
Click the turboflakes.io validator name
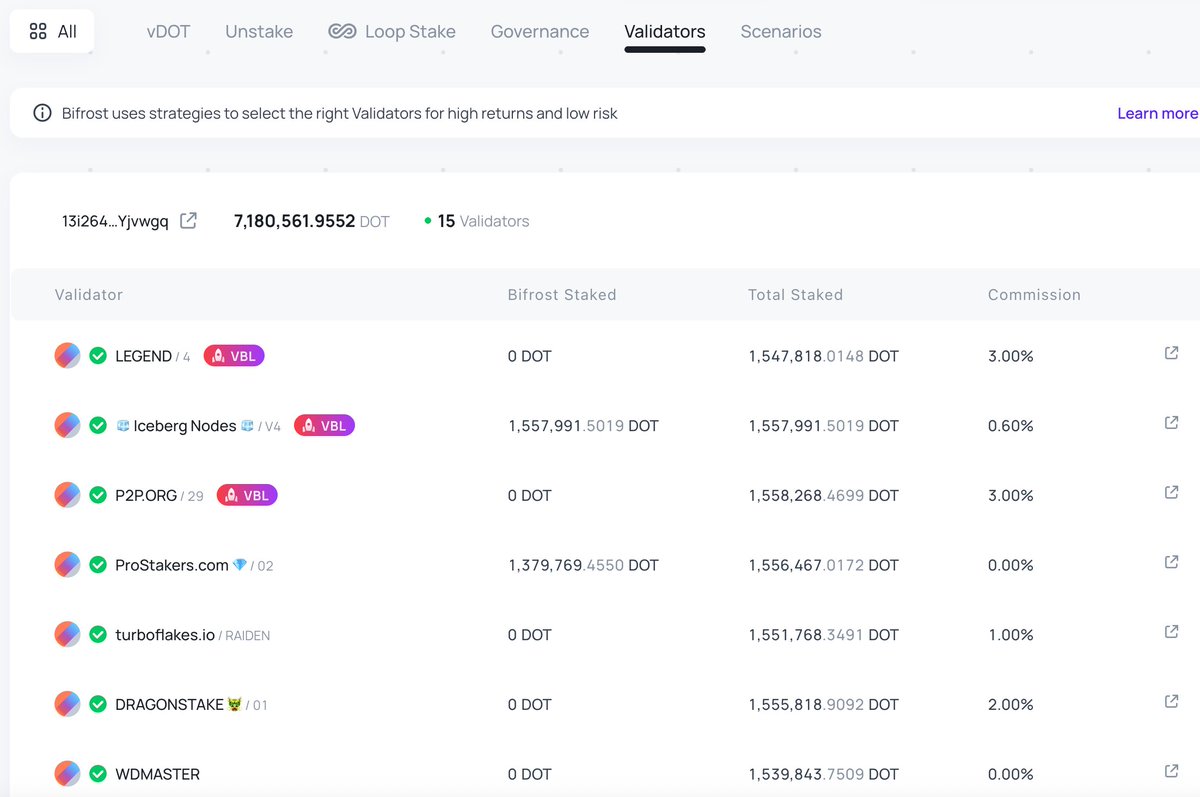click(165, 634)
